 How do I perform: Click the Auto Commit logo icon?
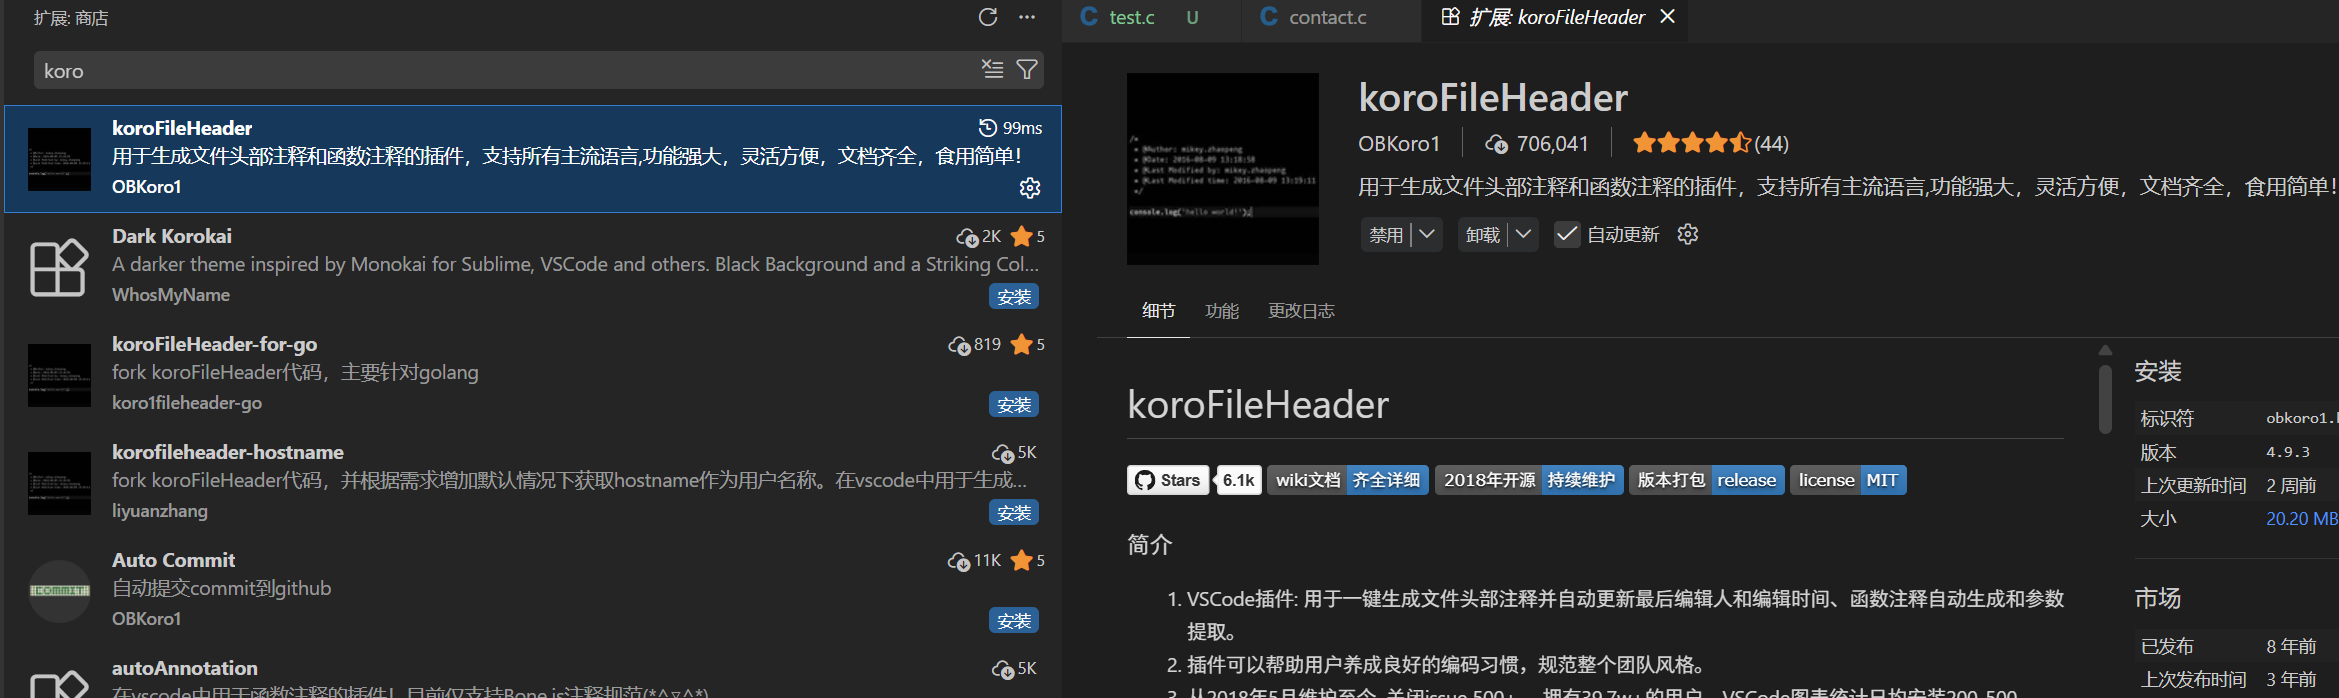pyautogui.click(x=59, y=591)
